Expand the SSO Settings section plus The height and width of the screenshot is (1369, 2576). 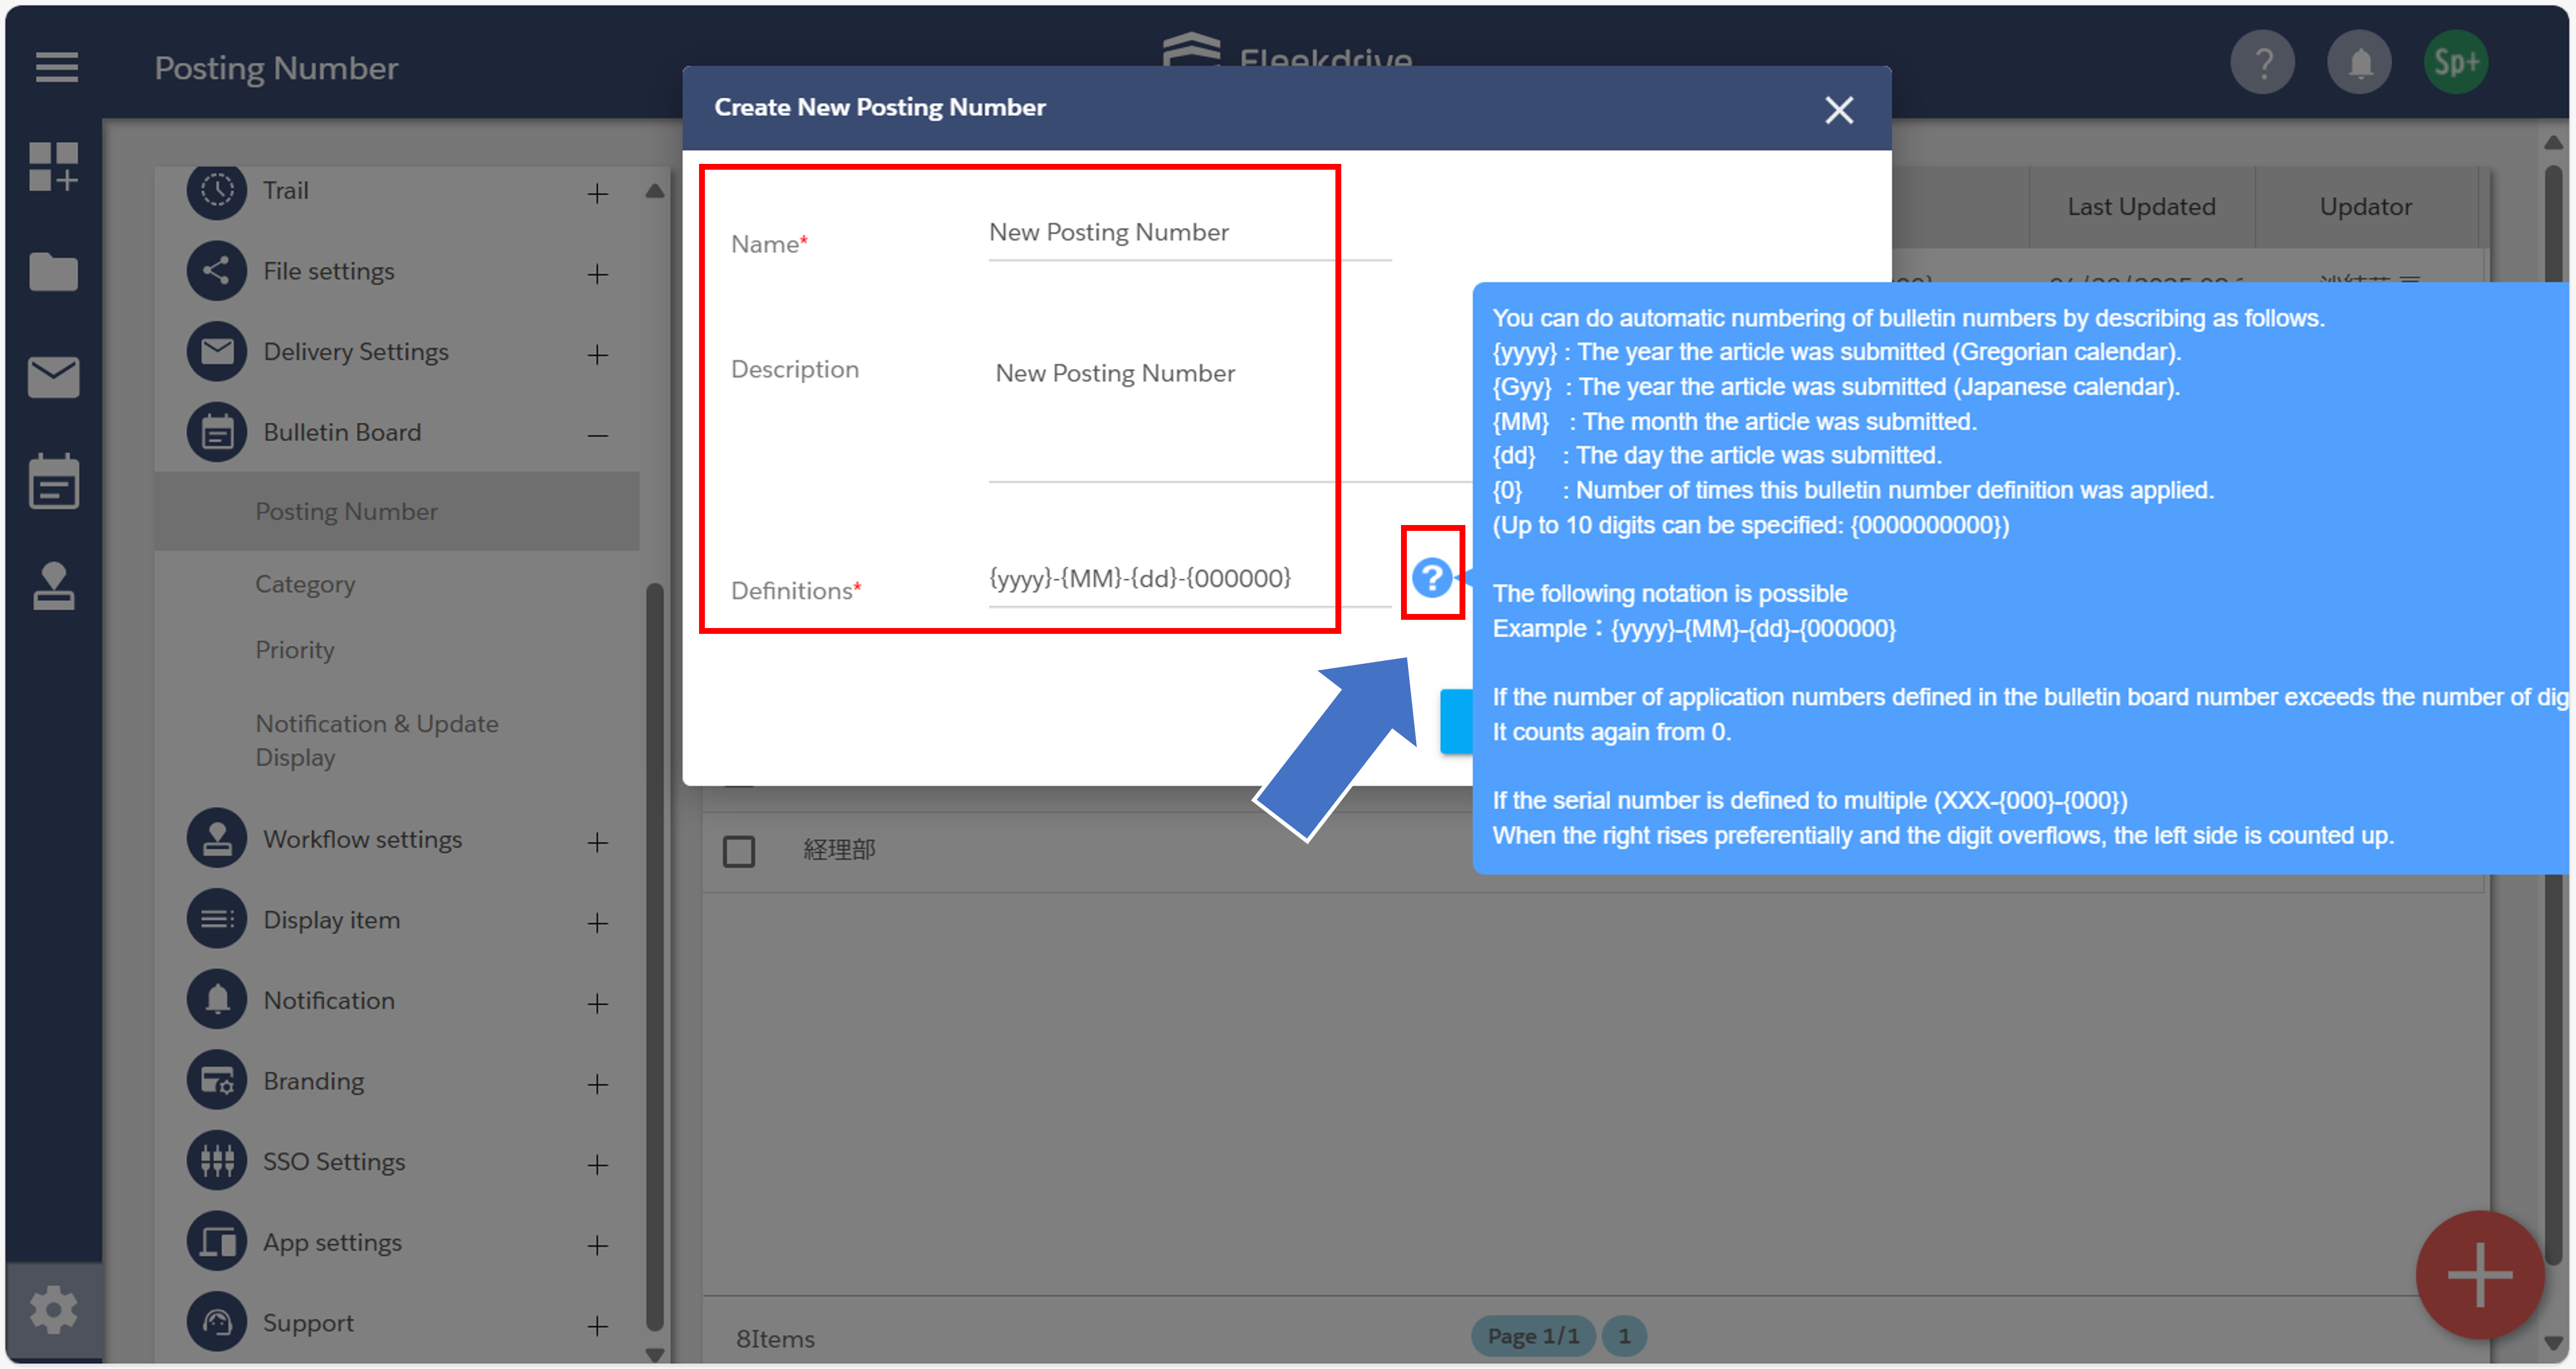pyautogui.click(x=598, y=1165)
